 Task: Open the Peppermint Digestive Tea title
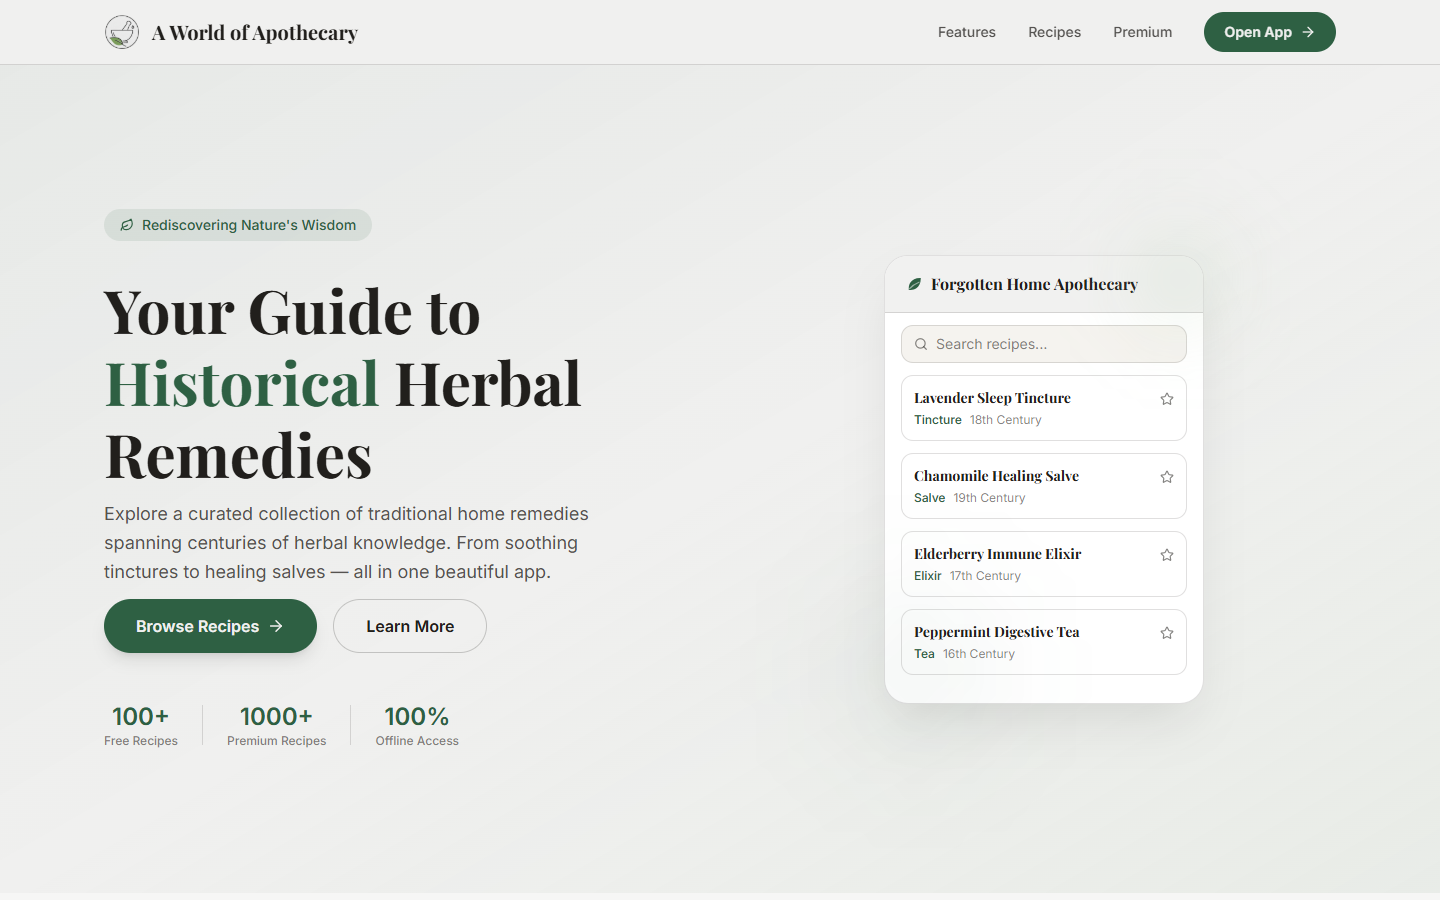pos(996,632)
